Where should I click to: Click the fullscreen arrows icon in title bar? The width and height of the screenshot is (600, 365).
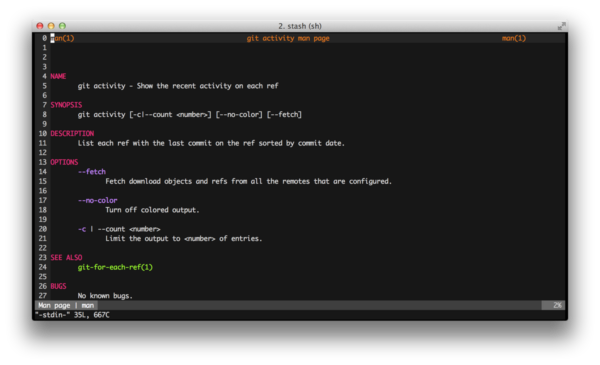click(x=561, y=26)
